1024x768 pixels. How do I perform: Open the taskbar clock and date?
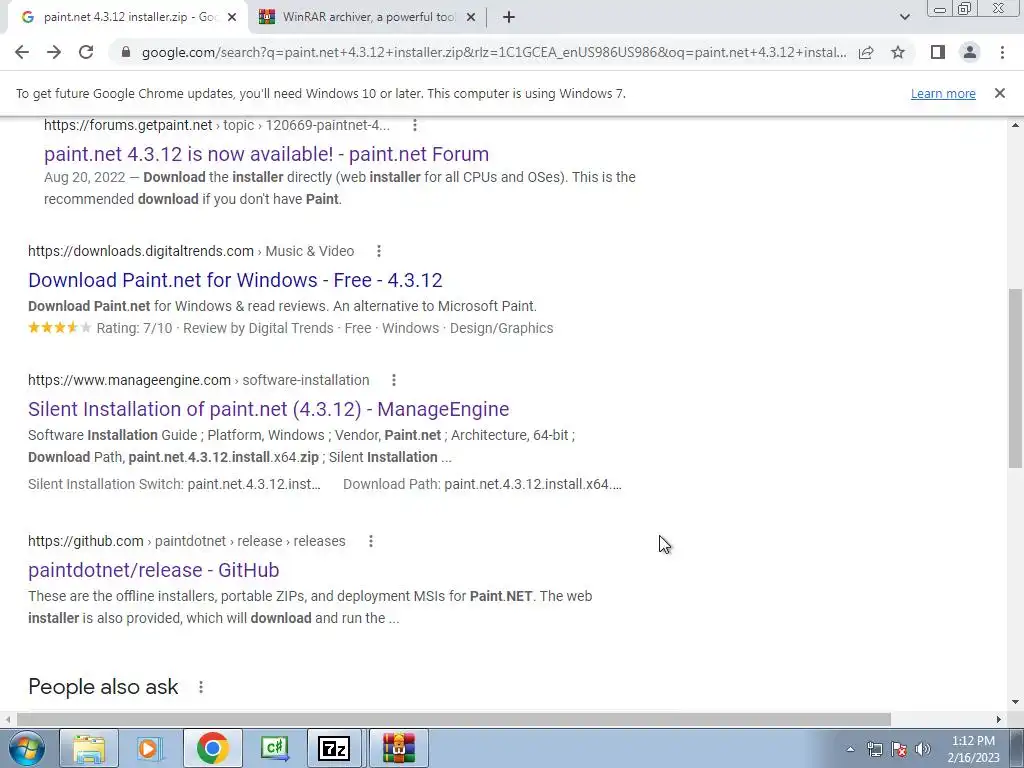click(973, 749)
